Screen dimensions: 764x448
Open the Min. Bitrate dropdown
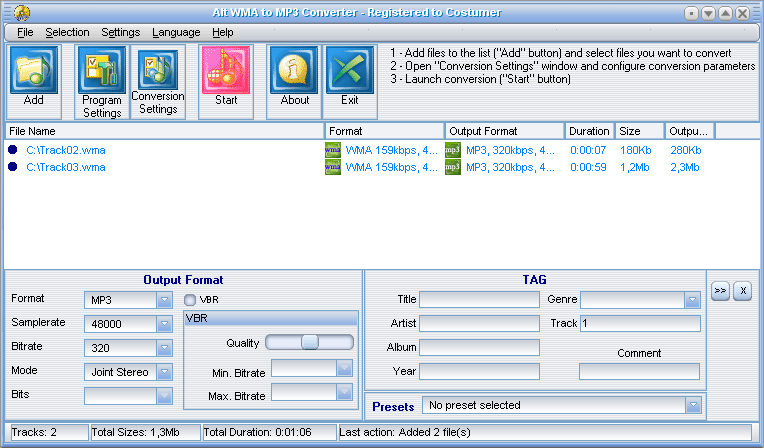point(344,369)
